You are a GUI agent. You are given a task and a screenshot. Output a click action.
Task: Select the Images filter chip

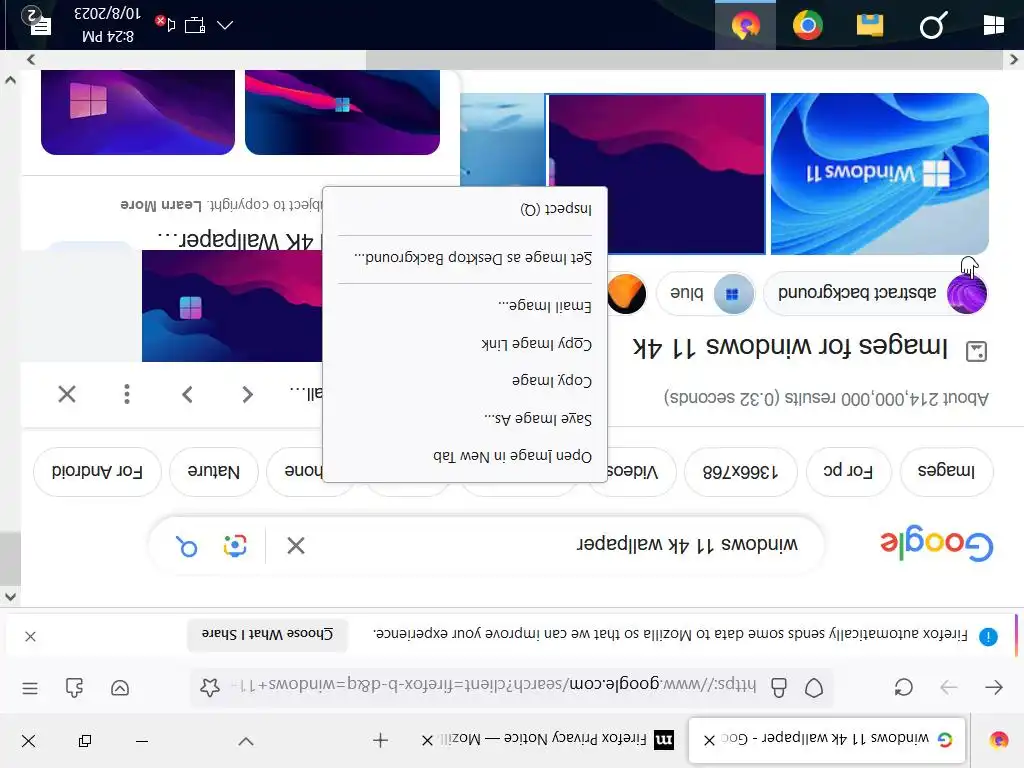[x=946, y=471]
